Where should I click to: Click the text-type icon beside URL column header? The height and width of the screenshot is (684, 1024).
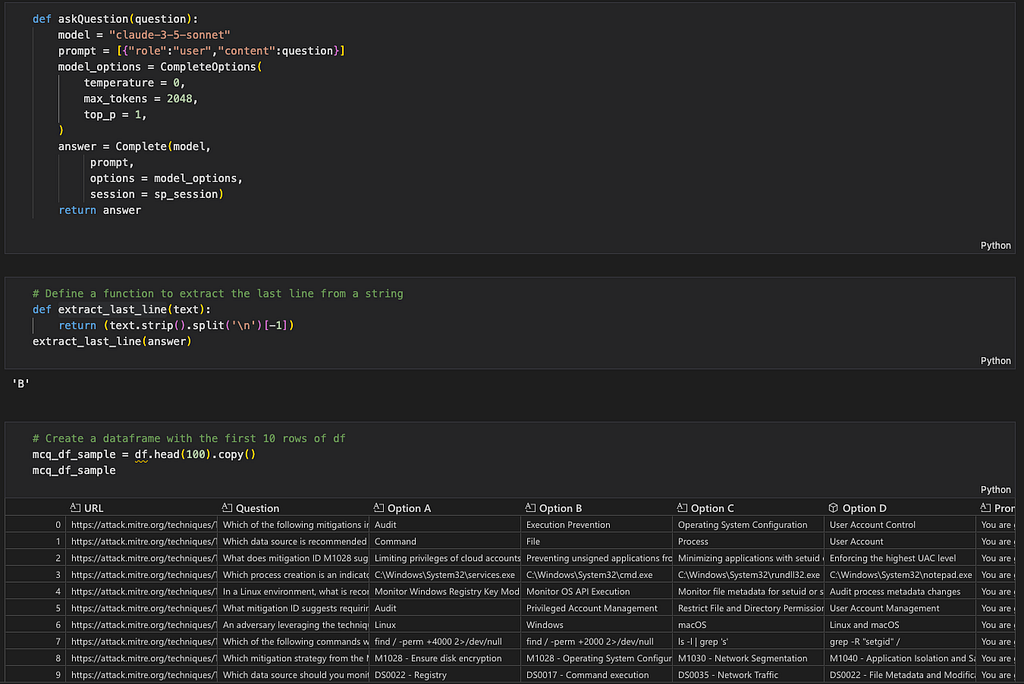coord(75,508)
